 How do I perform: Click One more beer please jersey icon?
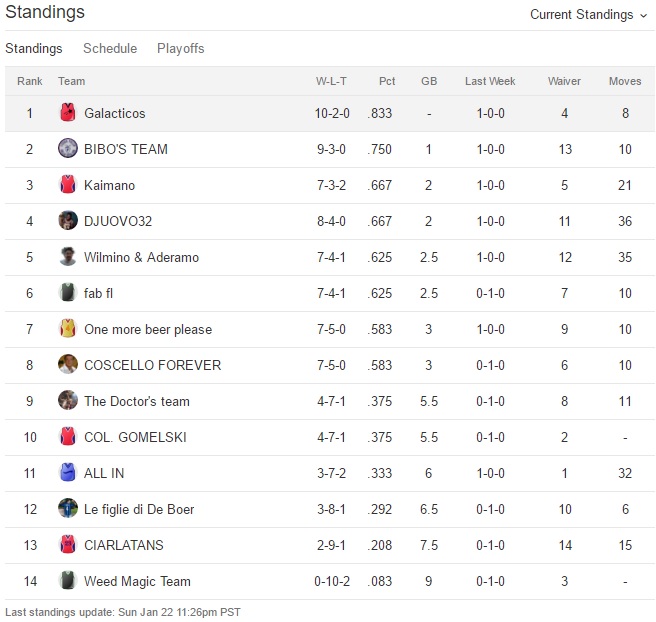(68, 329)
